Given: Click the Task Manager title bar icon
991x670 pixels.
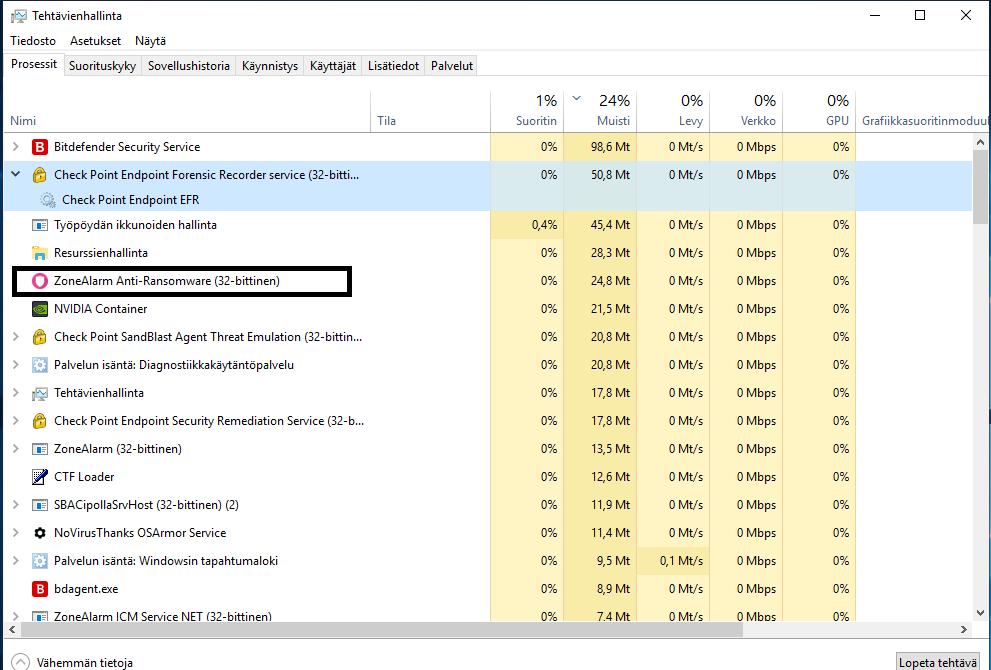Looking at the screenshot, I should tap(19, 16).
